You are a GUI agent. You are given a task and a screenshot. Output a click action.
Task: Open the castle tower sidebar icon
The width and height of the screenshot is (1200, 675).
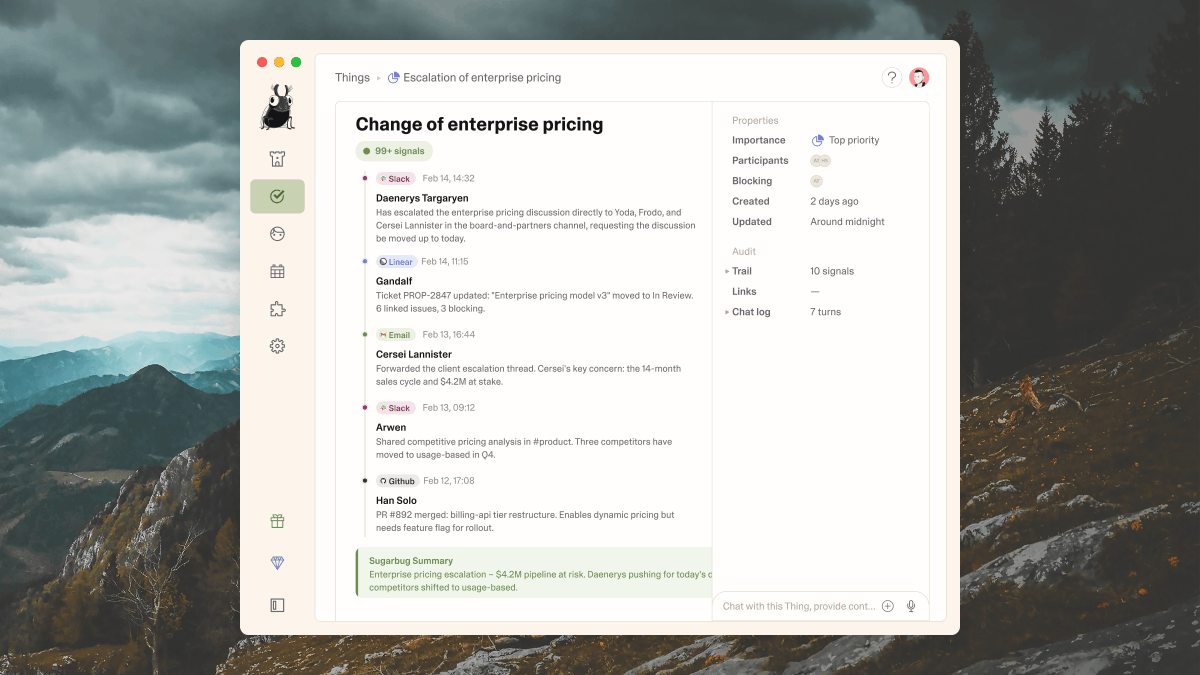point(277,158)
